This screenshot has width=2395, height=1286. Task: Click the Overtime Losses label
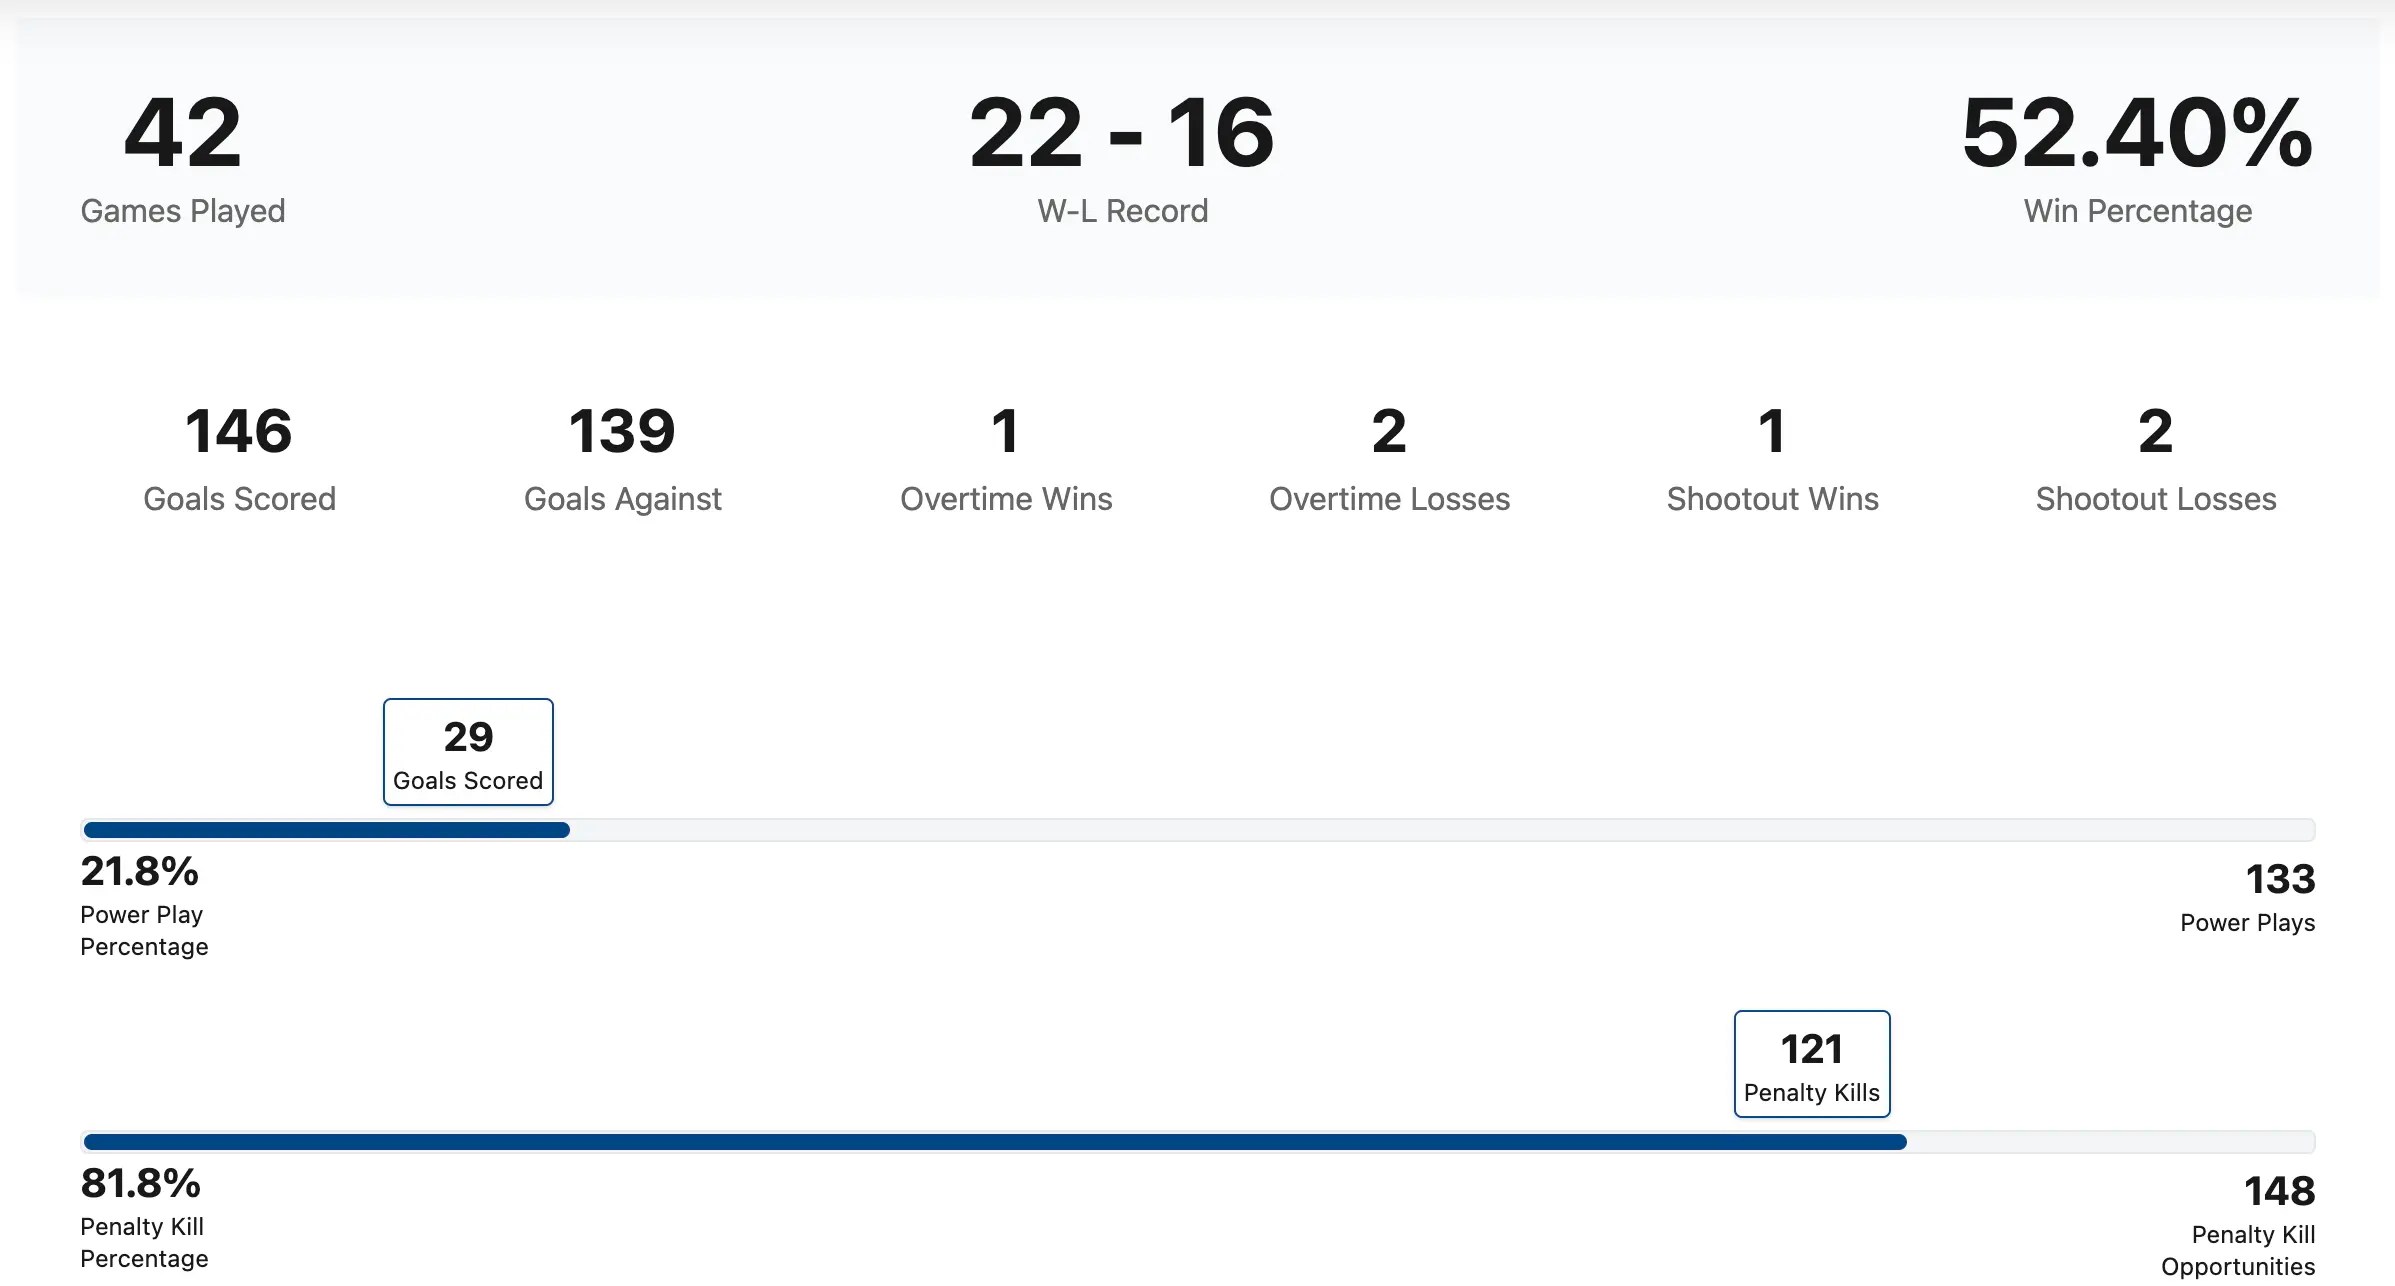click(x=1389, y=499)
